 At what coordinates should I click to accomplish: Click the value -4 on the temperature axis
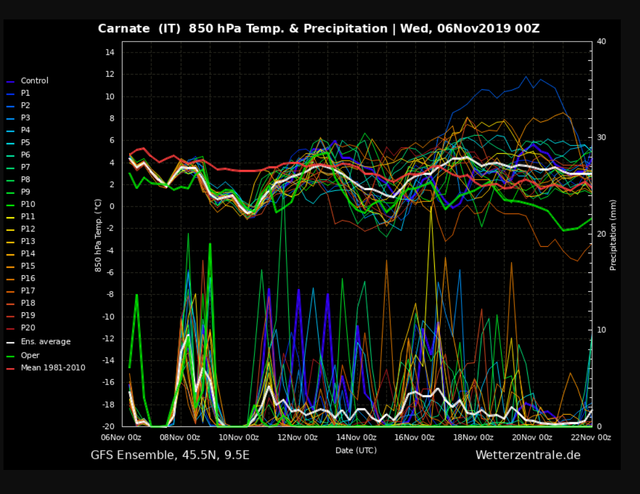(x=111, y=251)
